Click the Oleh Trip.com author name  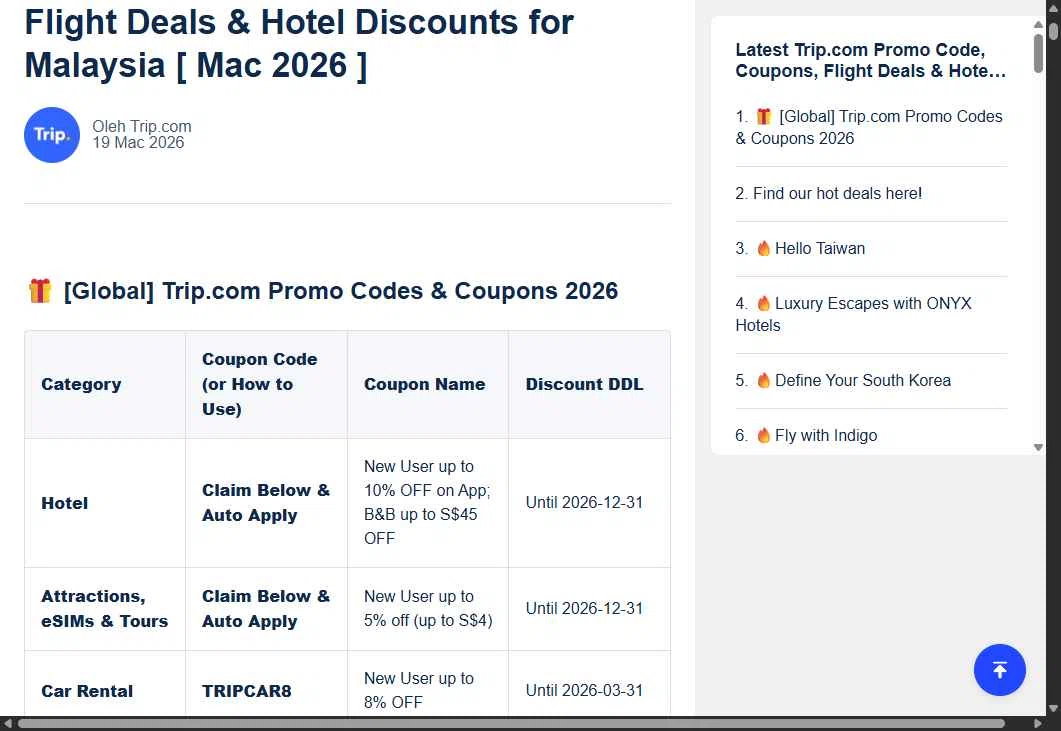[x=142, y=127]
